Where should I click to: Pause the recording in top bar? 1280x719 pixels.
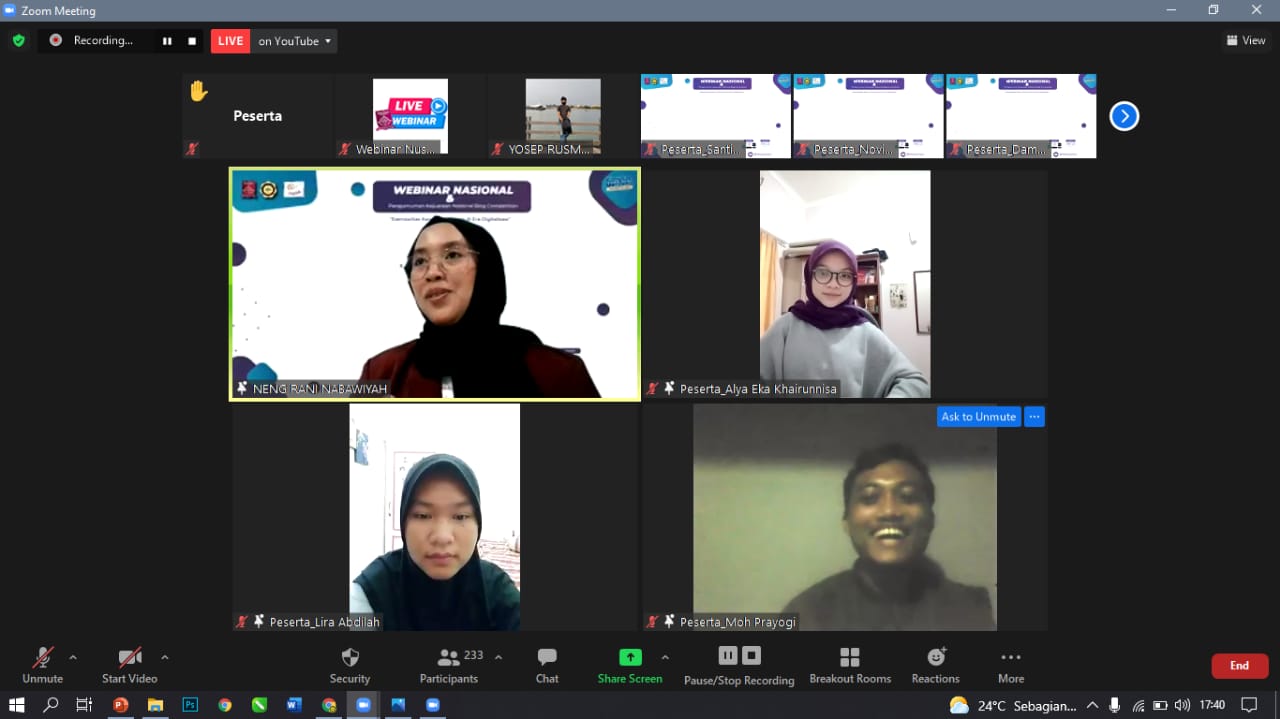tap(167, 41)
